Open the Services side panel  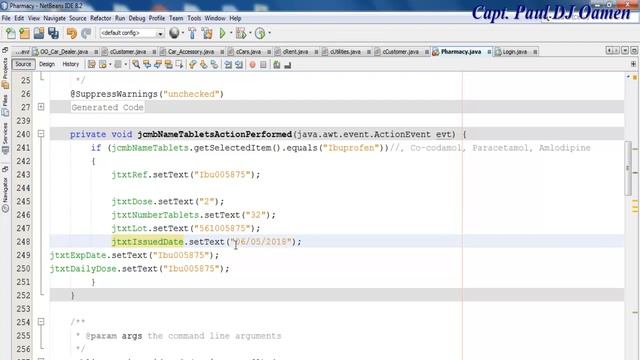click(5, 138)
